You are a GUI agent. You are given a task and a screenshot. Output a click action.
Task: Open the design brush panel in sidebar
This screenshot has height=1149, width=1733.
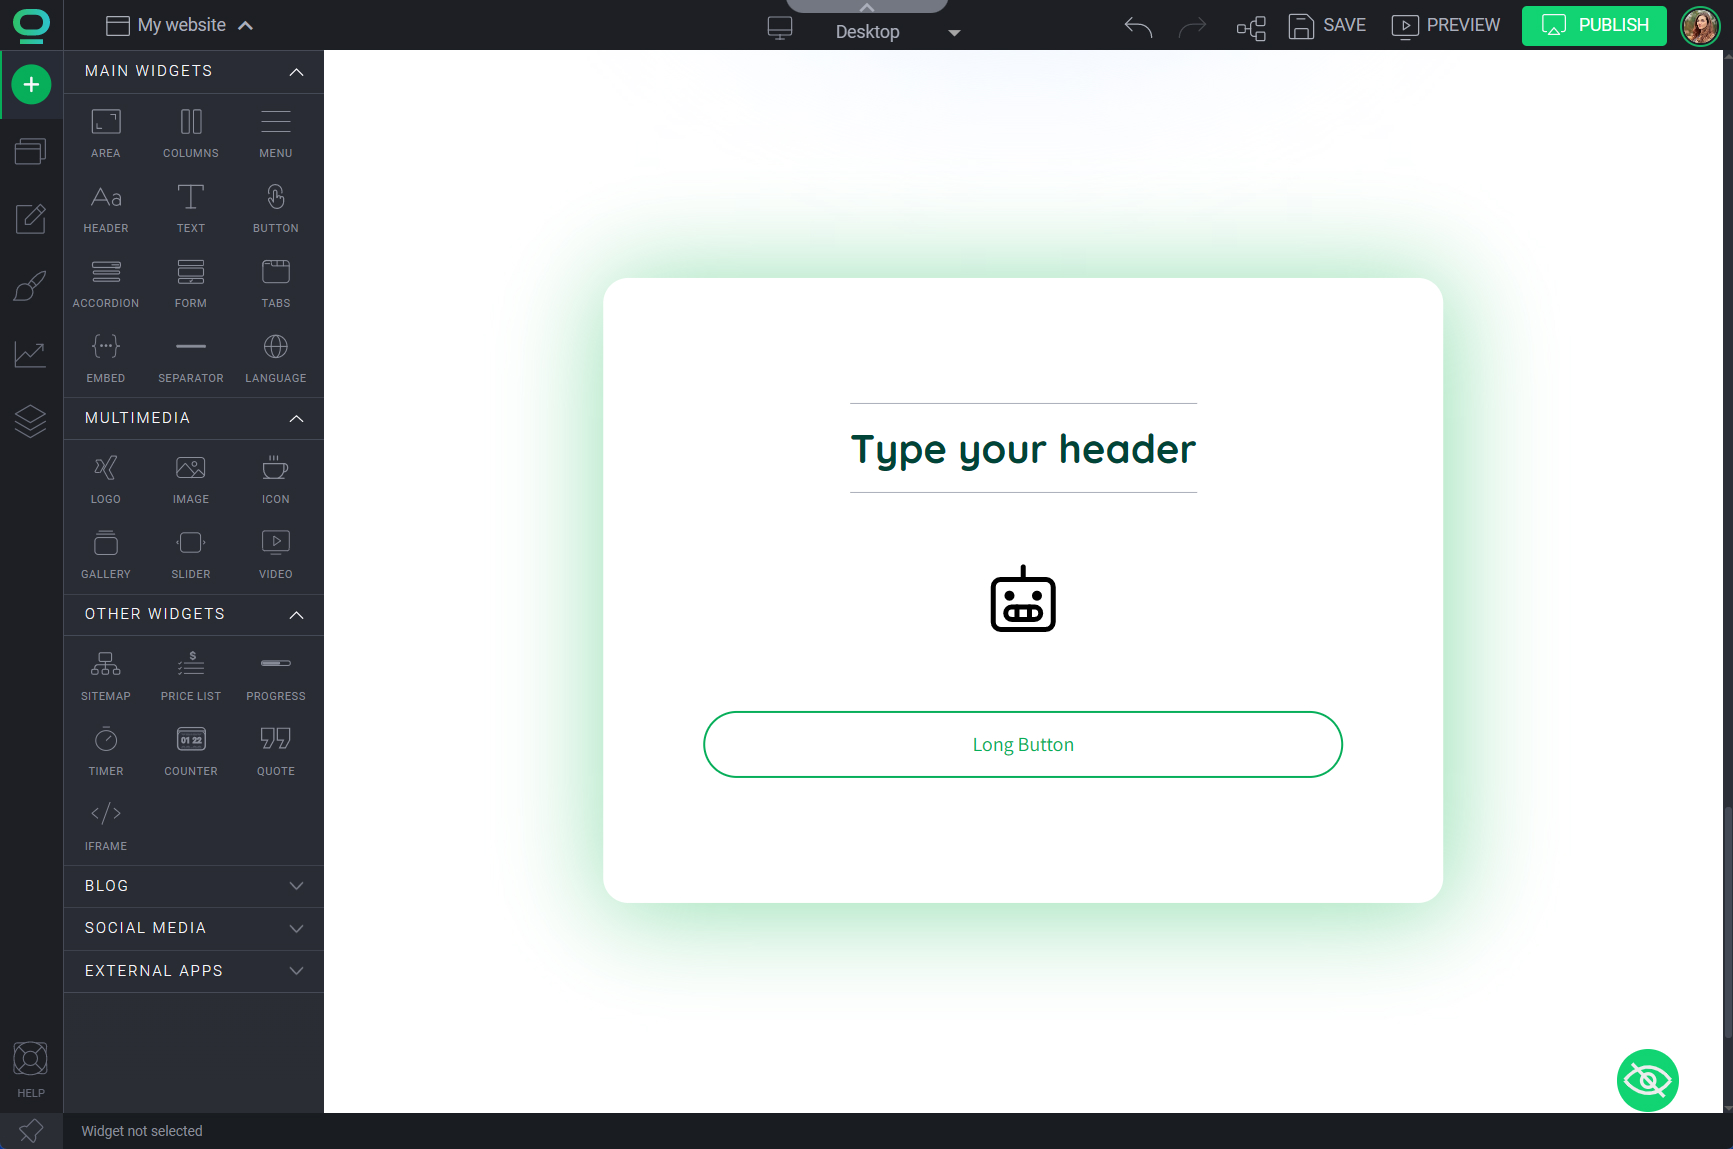(31, 286)
